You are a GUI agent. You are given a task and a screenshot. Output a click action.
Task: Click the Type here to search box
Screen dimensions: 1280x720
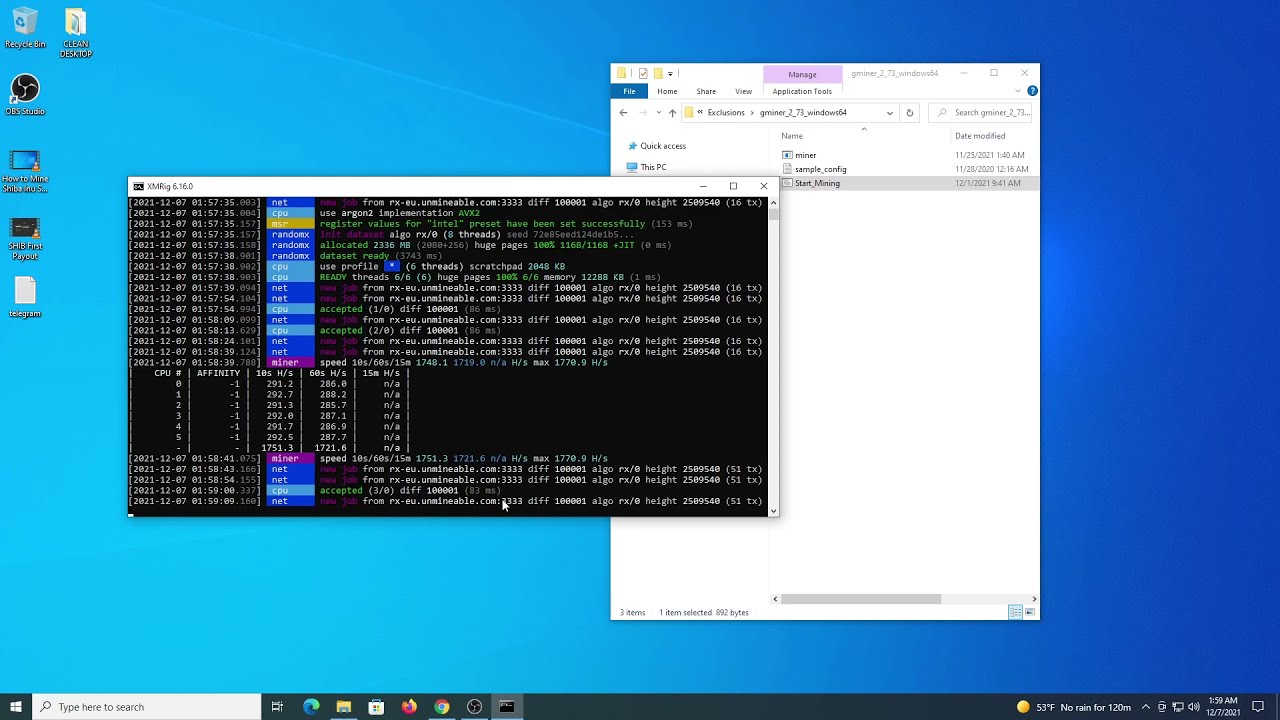pos(147,707)
